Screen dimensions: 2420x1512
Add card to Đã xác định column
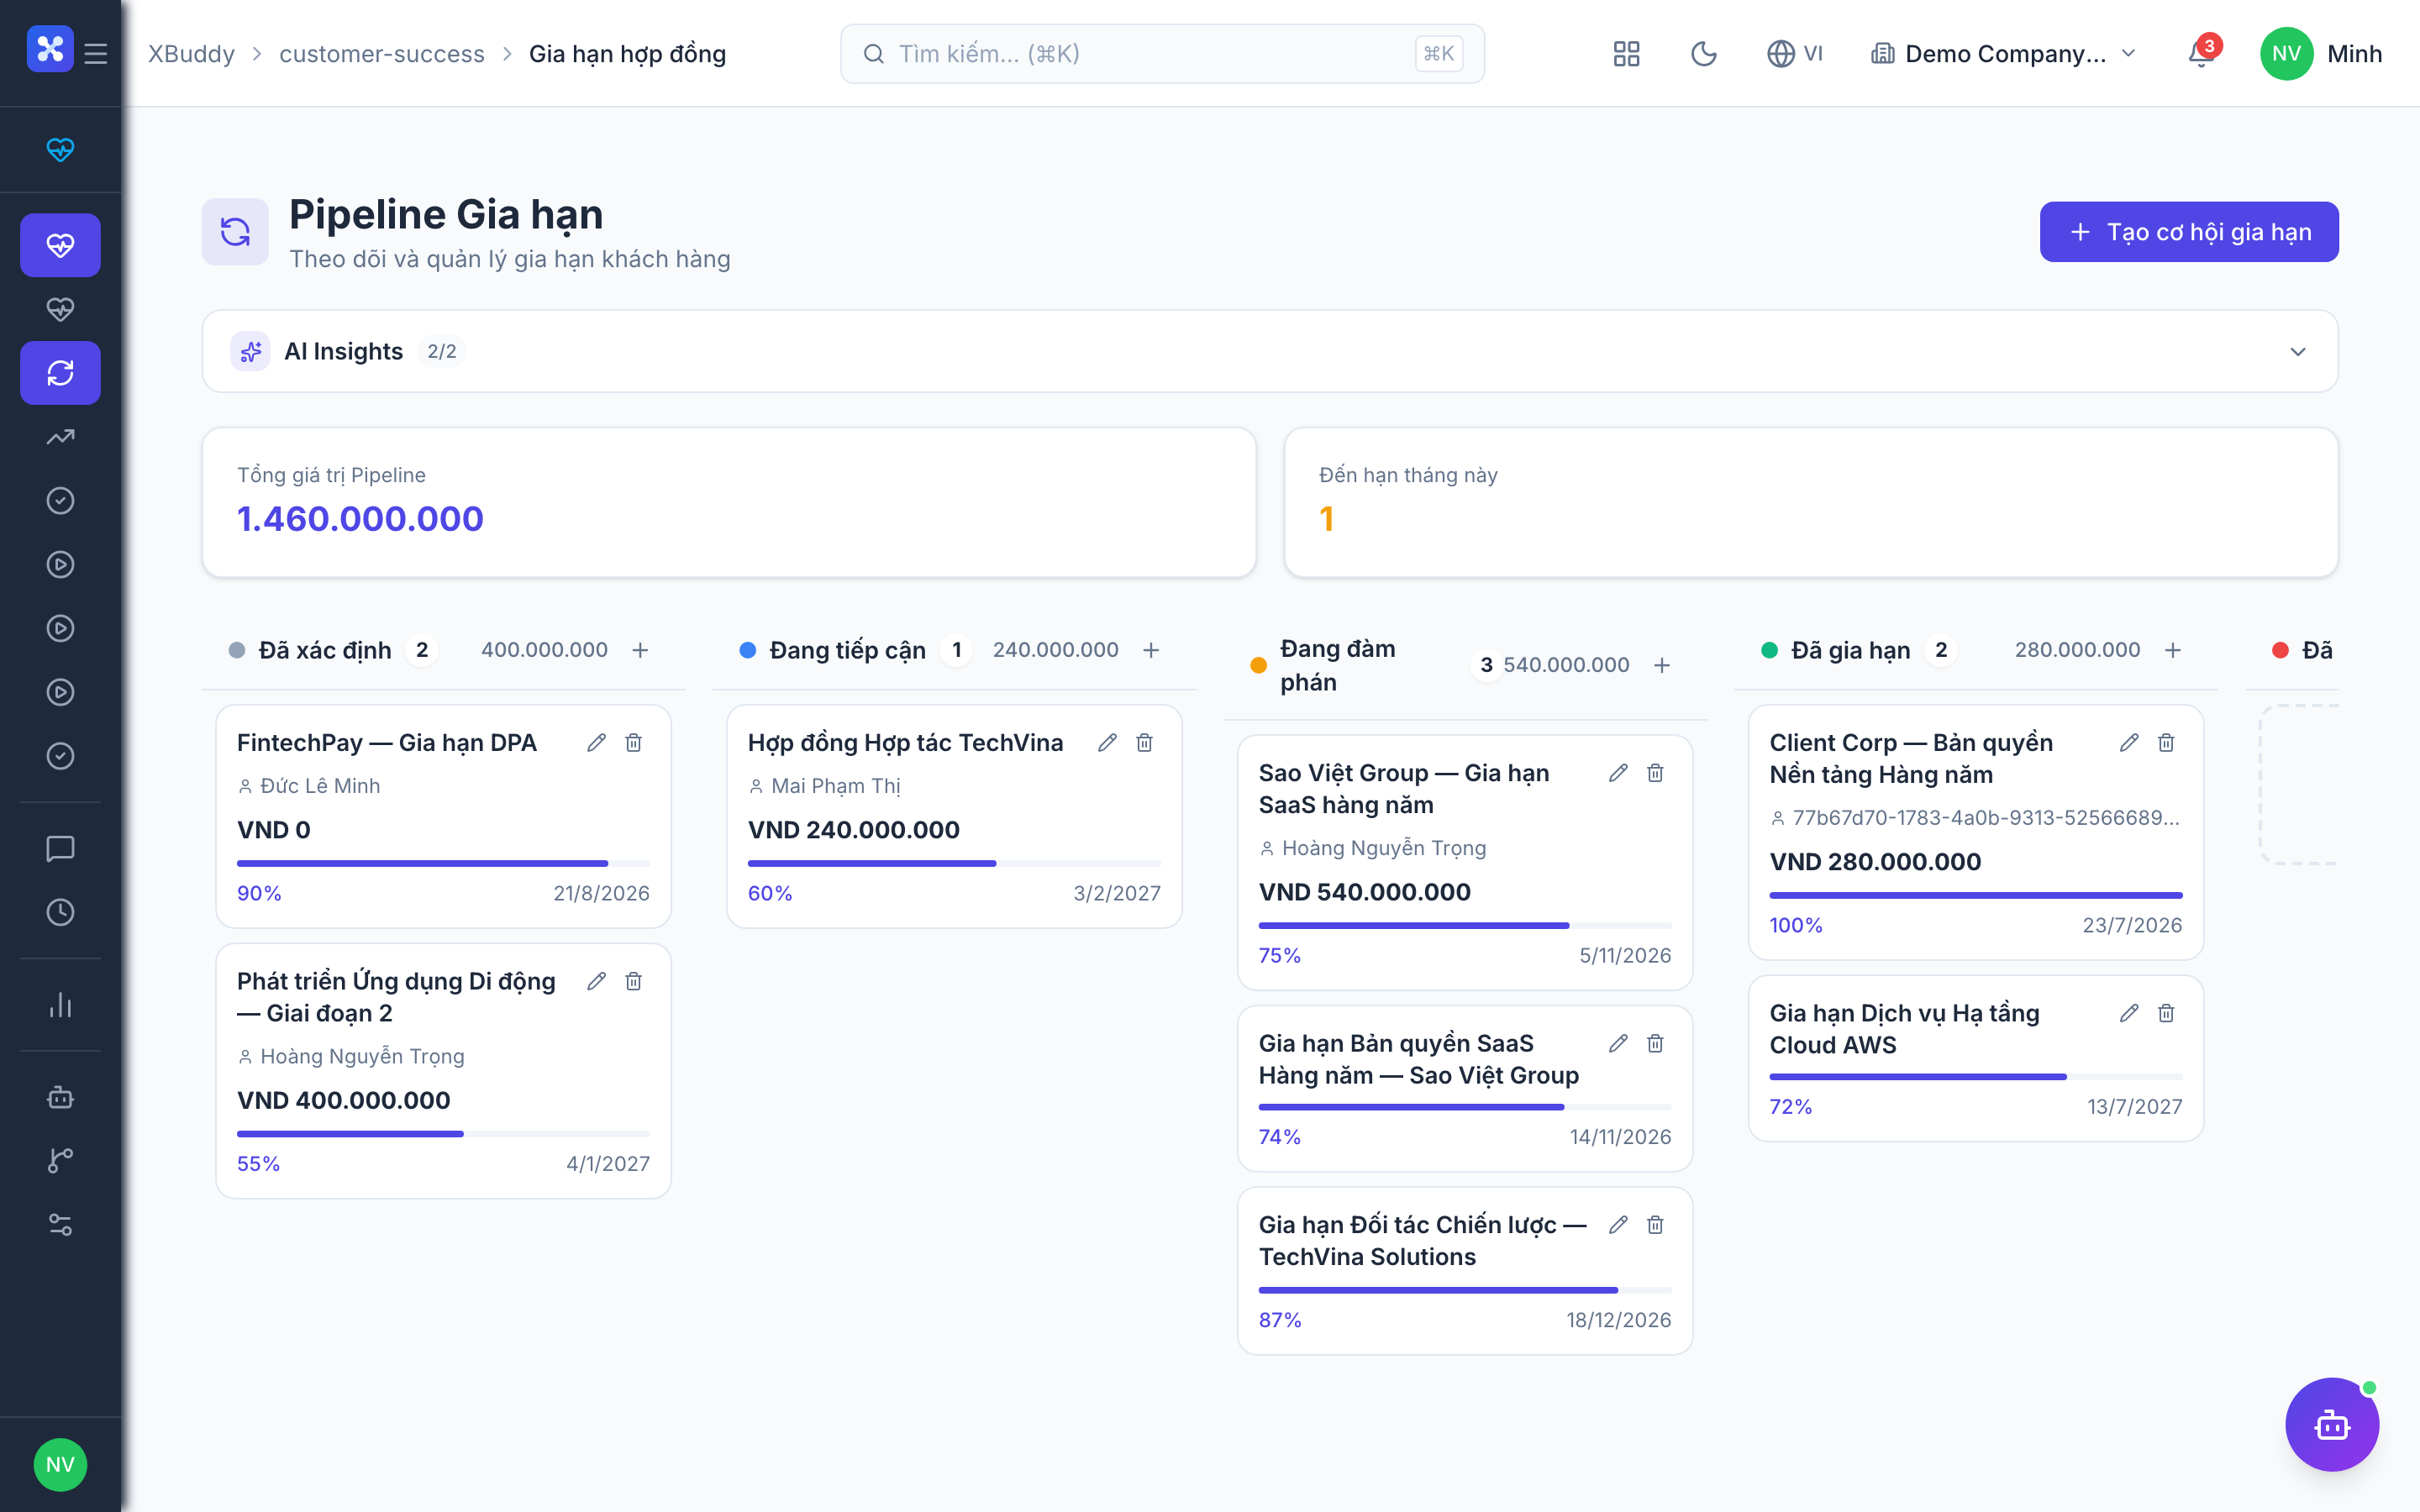[640, 650]
